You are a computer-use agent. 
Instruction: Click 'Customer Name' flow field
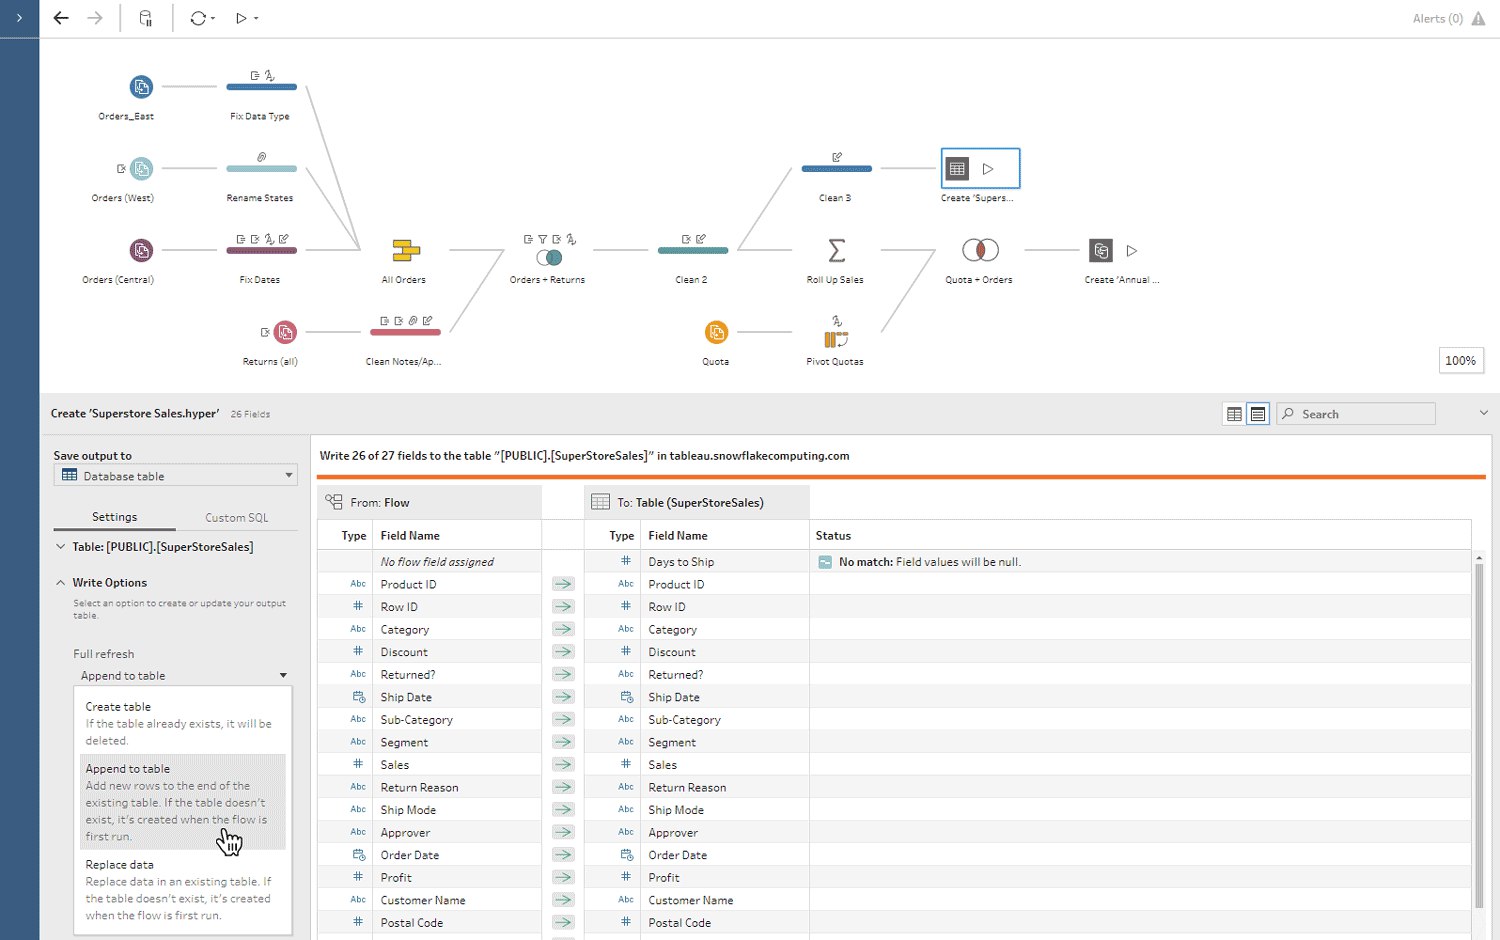pos(423,900)
